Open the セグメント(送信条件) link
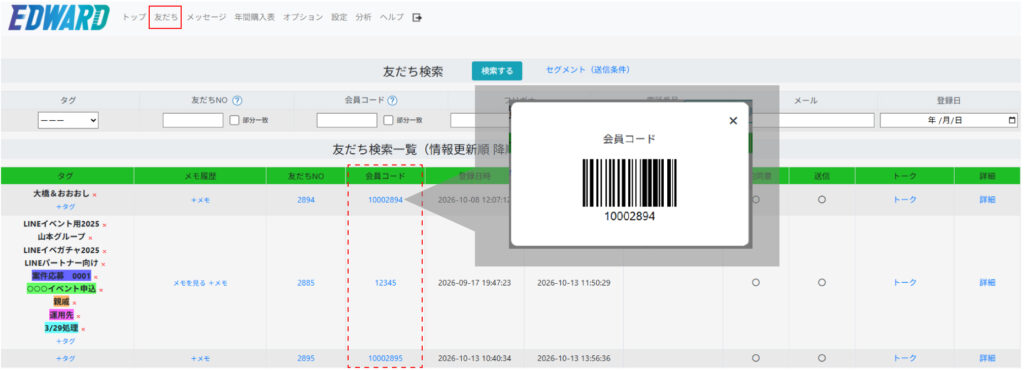This screenshot has width=1024, height=370. pyautogui.click(x=588, y=70)
